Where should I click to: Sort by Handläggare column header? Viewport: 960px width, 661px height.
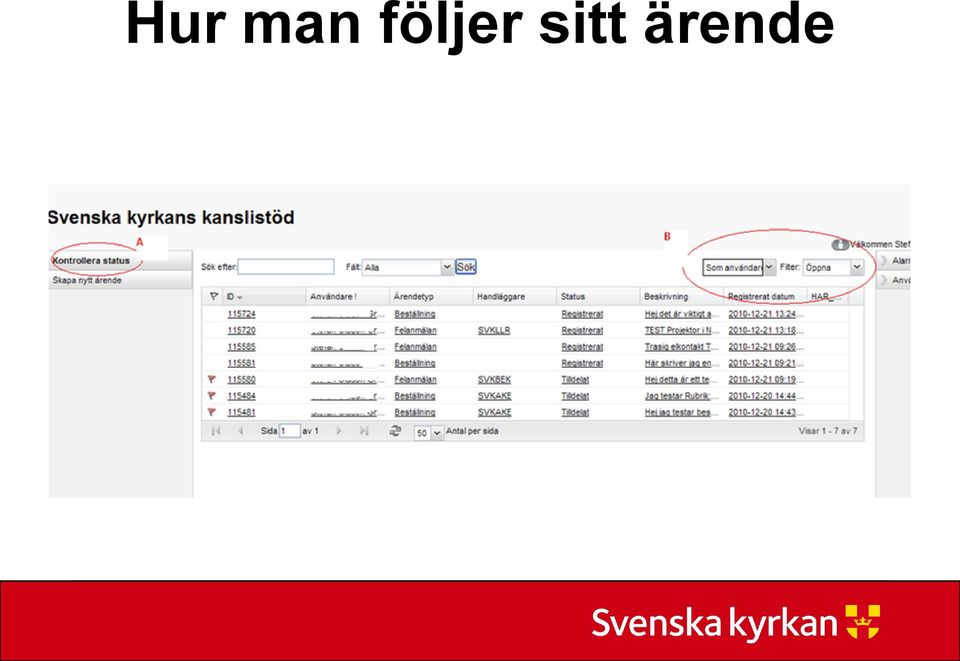pyautogui.click(x=515, y=296)
